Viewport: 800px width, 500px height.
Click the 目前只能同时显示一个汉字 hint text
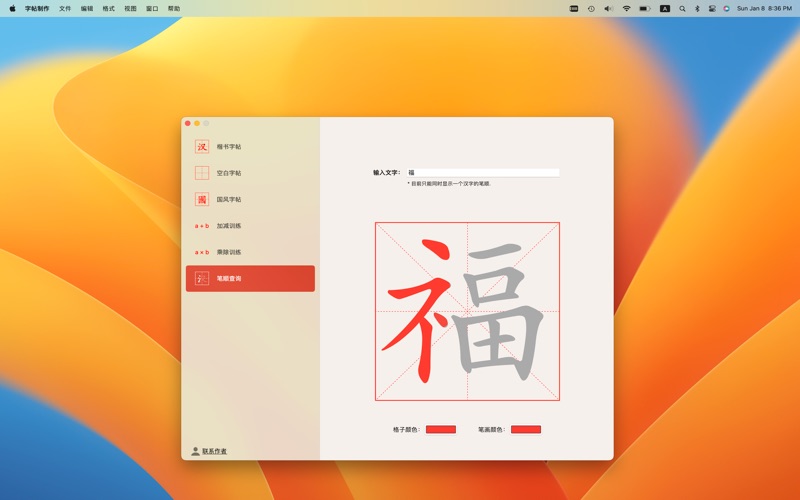[x=449, y=184]
